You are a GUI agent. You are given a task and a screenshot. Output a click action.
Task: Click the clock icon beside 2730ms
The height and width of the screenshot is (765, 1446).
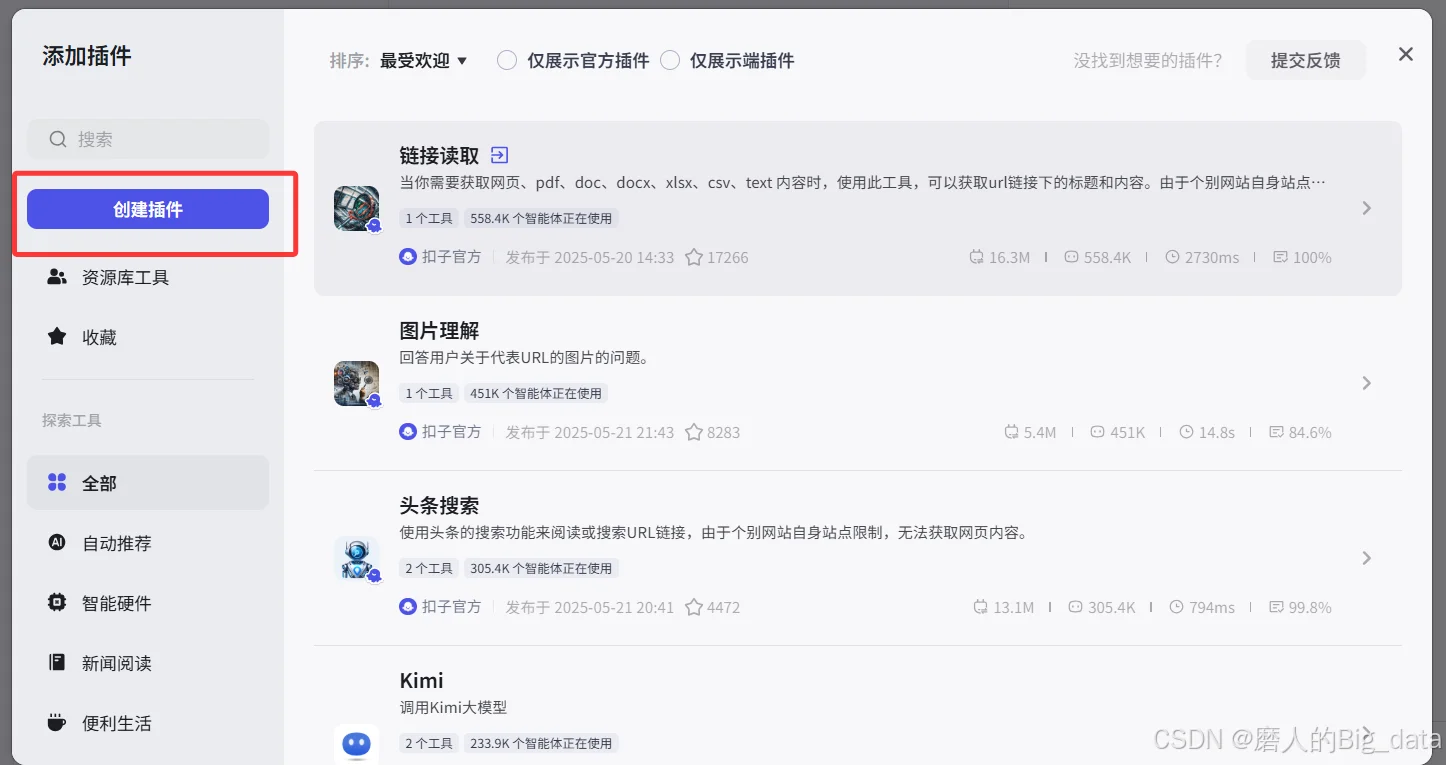[x=1172, y=257]
